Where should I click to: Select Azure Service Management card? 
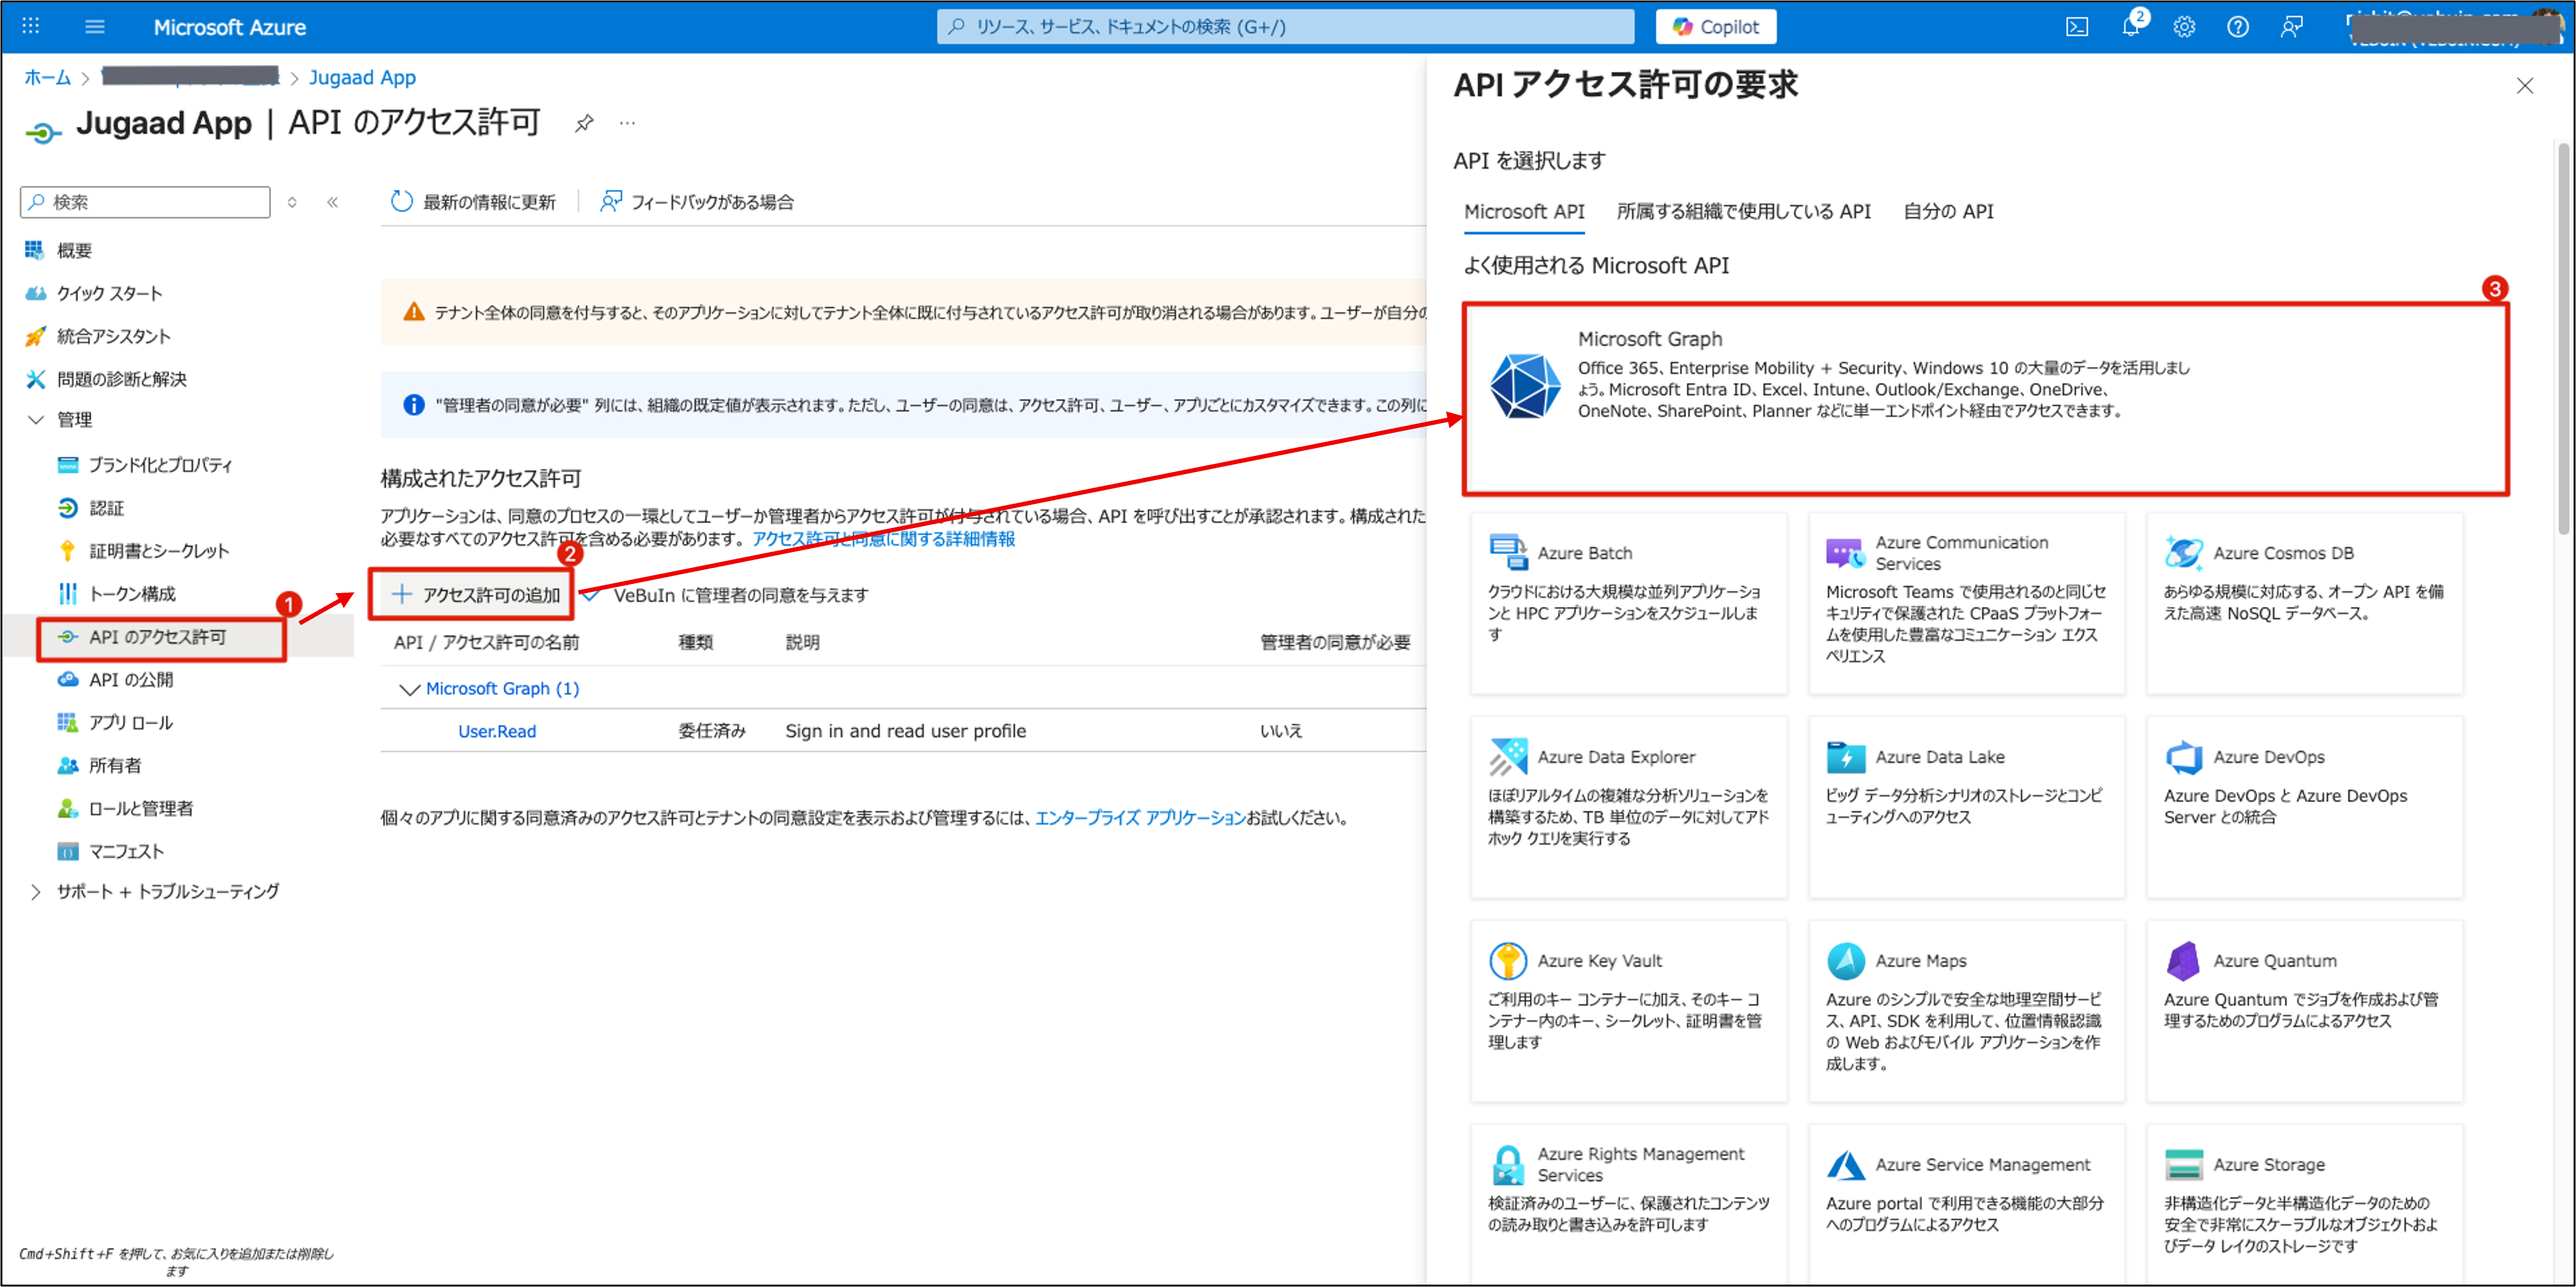[1966, 1204]
